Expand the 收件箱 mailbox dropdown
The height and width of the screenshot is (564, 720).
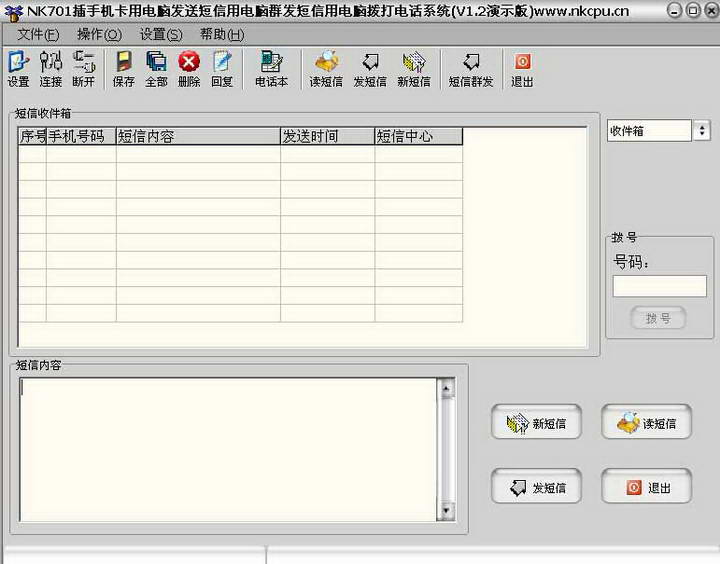(x=649, y=131)
